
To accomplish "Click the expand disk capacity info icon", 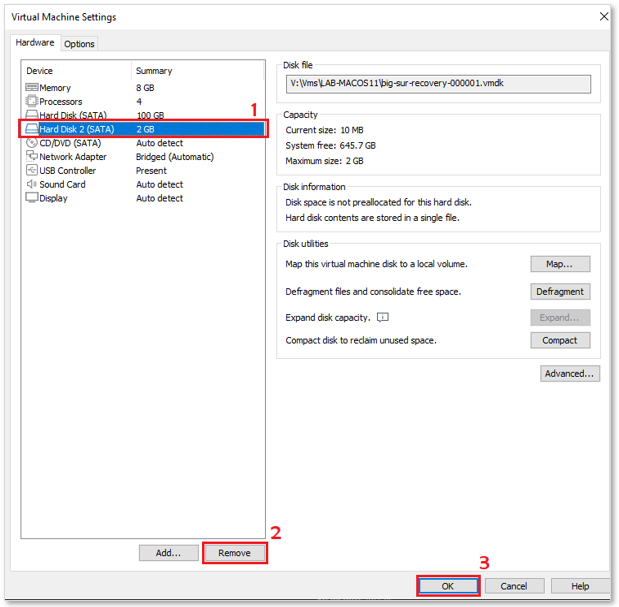I will (383, 317).
